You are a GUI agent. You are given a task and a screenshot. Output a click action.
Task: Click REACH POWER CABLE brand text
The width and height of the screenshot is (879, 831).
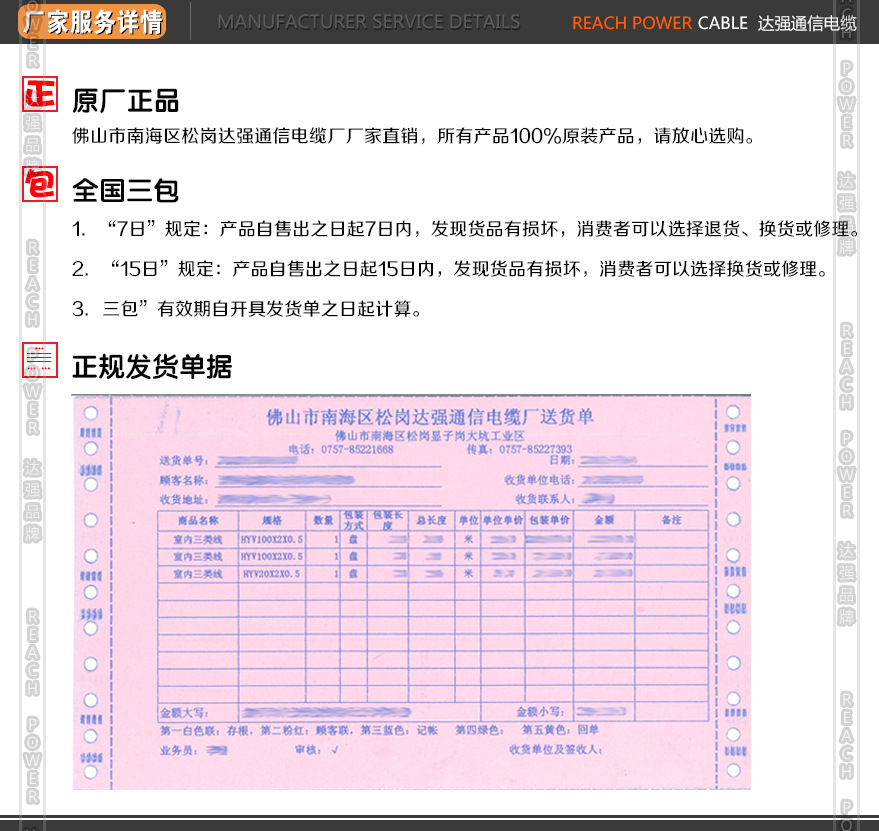click(660, 23)
